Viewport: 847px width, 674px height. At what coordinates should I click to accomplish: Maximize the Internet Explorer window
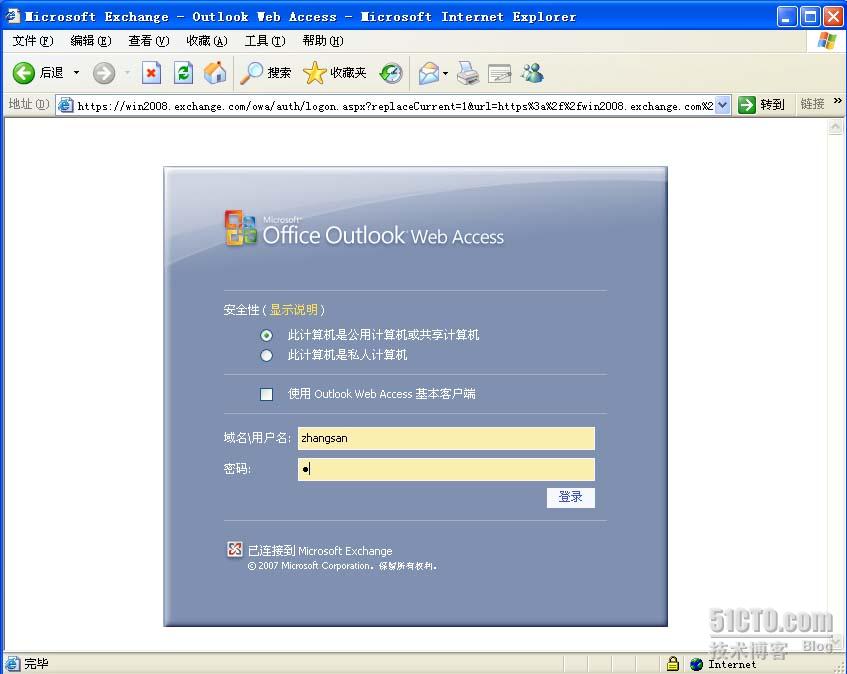click(810, 17)
